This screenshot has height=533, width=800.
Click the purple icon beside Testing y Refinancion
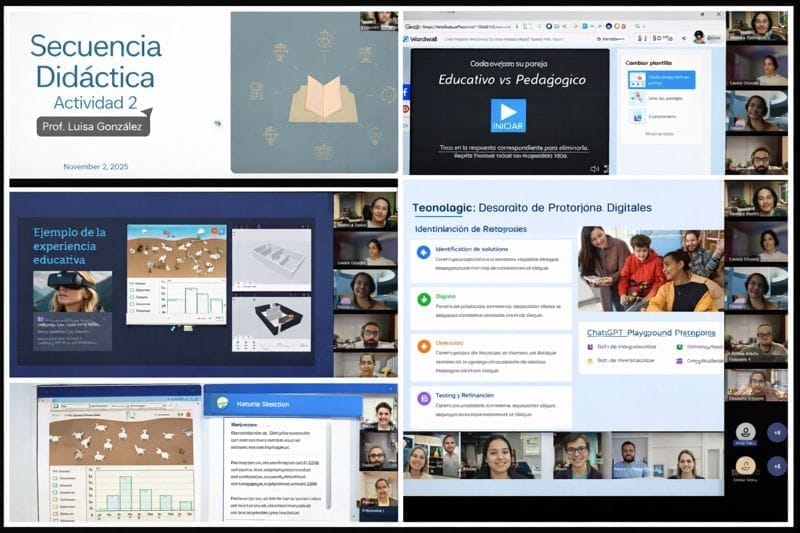pyautogui.click(x=424, y=398)
